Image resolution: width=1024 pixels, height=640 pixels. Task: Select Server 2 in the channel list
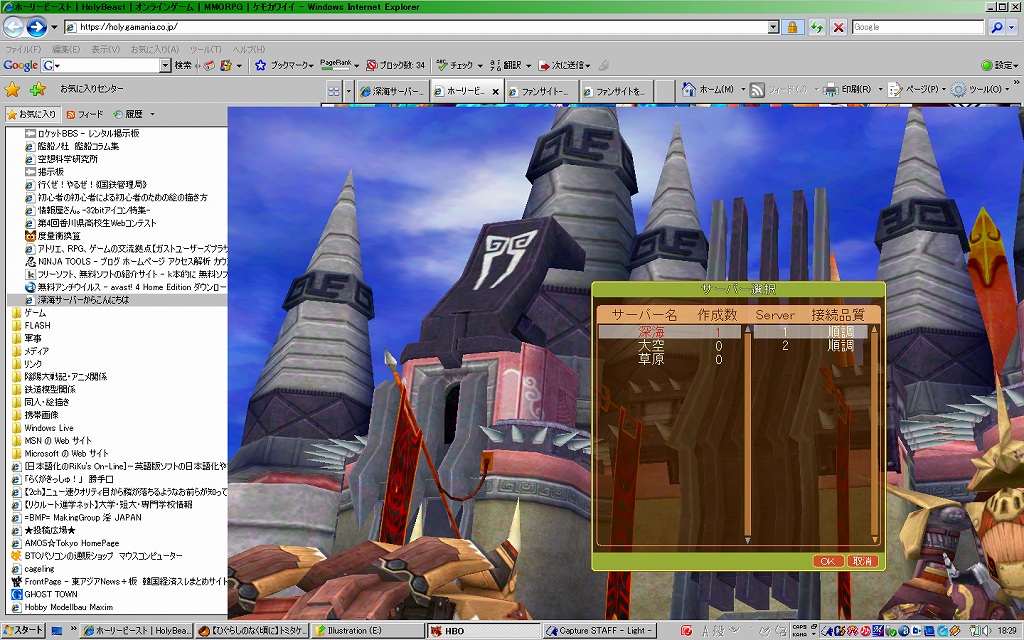click(x=810, y=345)
